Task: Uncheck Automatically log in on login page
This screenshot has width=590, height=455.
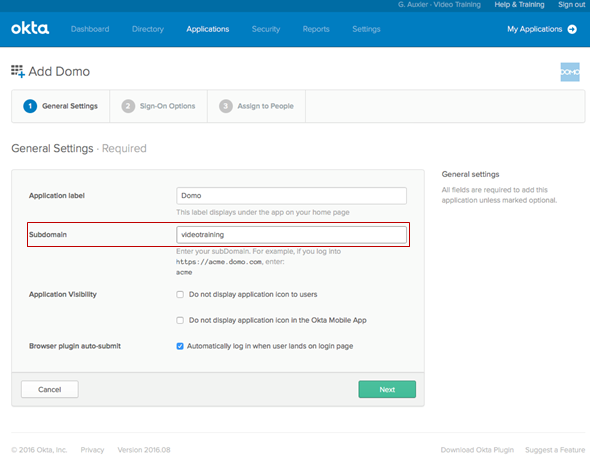Action: [x=180, y=346]
